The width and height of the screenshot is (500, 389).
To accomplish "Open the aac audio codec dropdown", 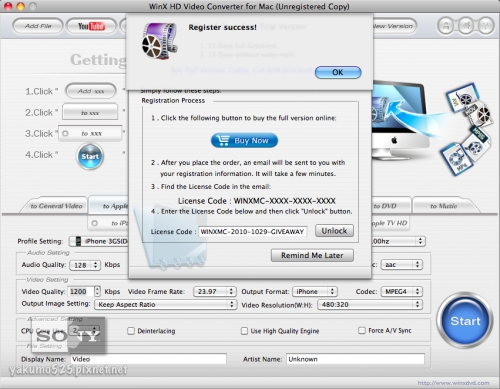I will pos(402,265).
